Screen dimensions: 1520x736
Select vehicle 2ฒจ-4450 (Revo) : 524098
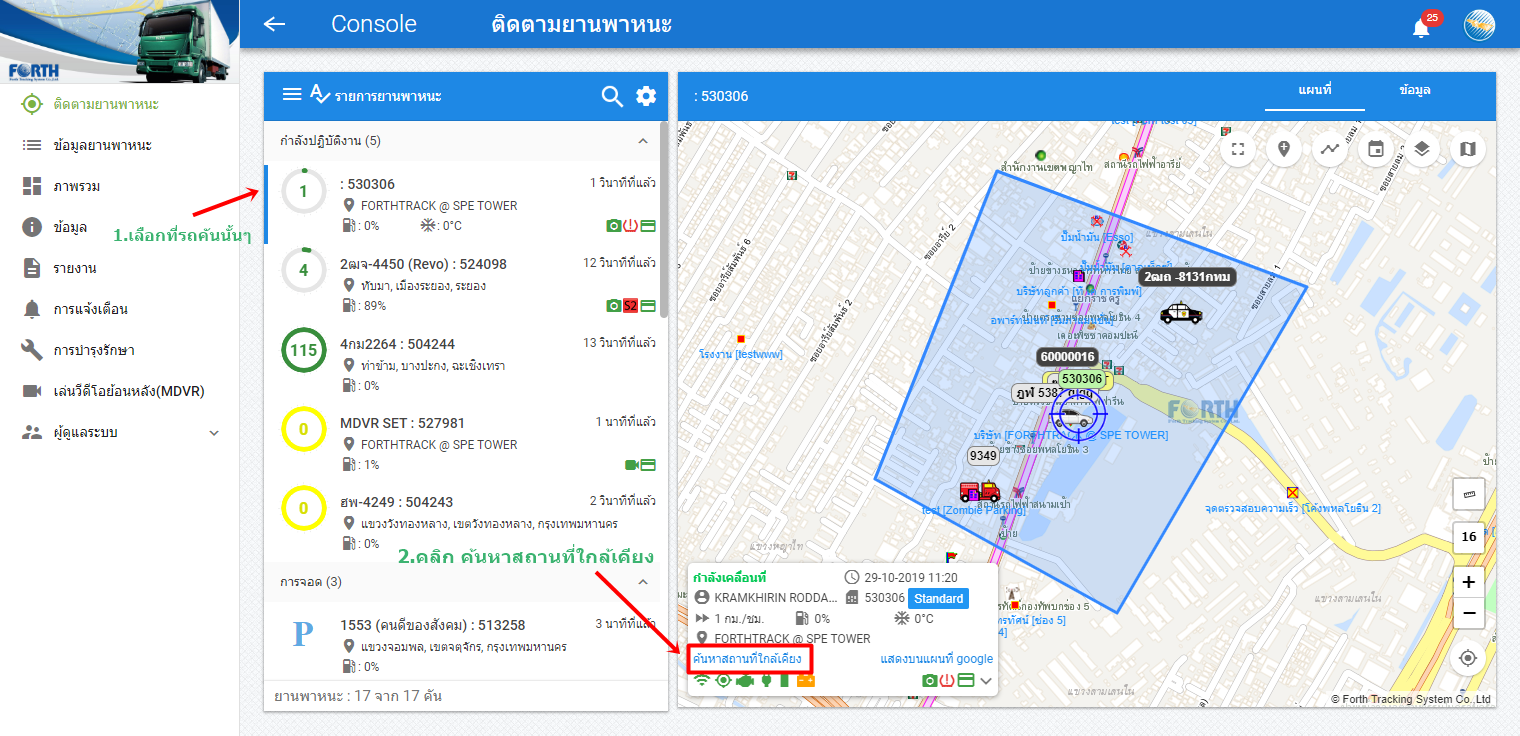click(x=464, y=284)
